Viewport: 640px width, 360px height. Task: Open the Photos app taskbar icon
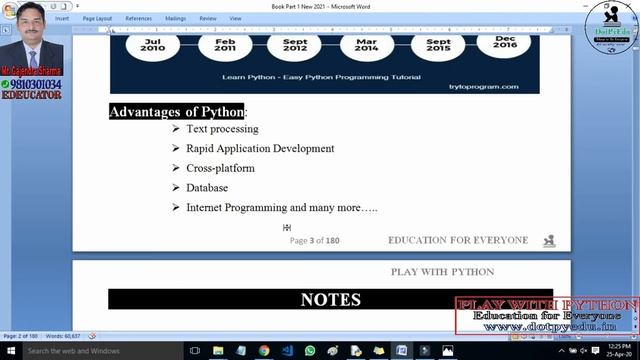click(447, 351)
